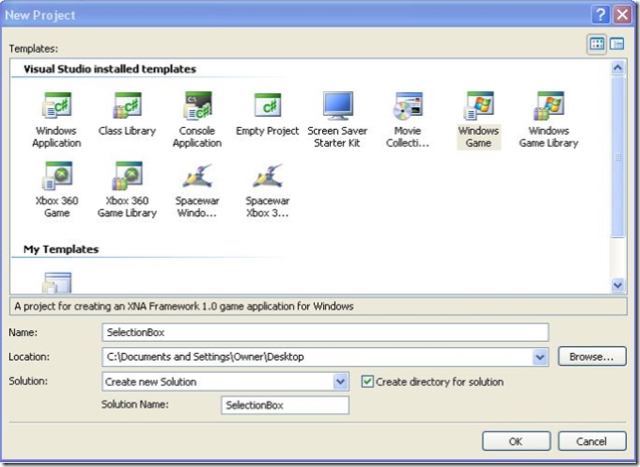Select the Spacewar Windows starter kit
Screen dimensions: 640x467
tap(197, 190)
